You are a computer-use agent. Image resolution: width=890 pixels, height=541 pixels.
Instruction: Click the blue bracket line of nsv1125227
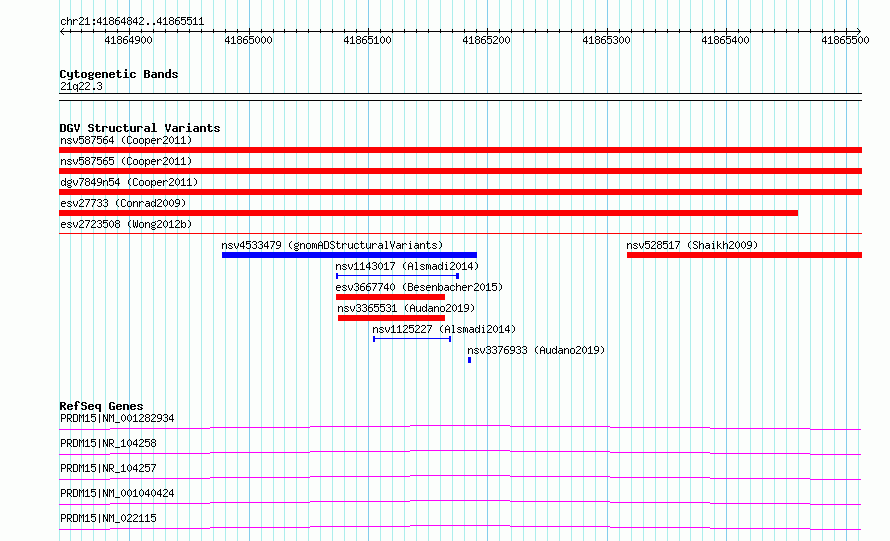coord(412,339)
